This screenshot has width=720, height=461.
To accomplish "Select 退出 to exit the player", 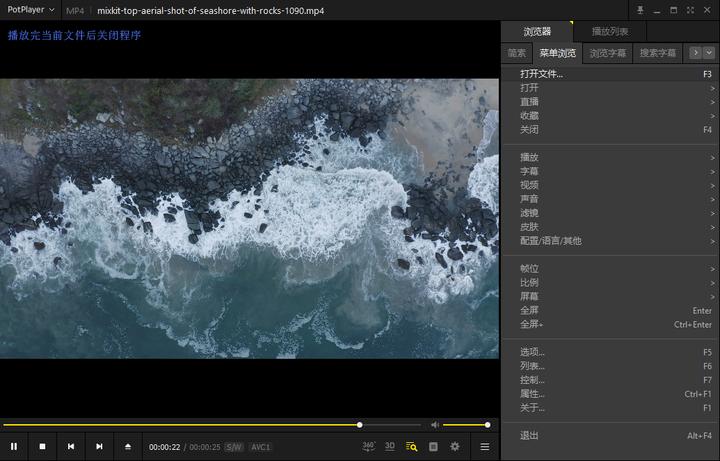I will [529, 435].
